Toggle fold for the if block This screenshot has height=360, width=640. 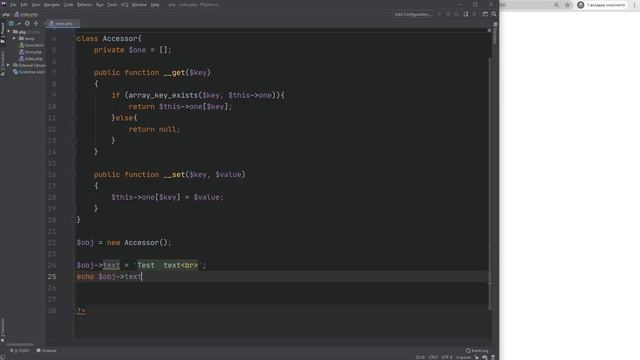pyautogui.click(x=74, y=96)
